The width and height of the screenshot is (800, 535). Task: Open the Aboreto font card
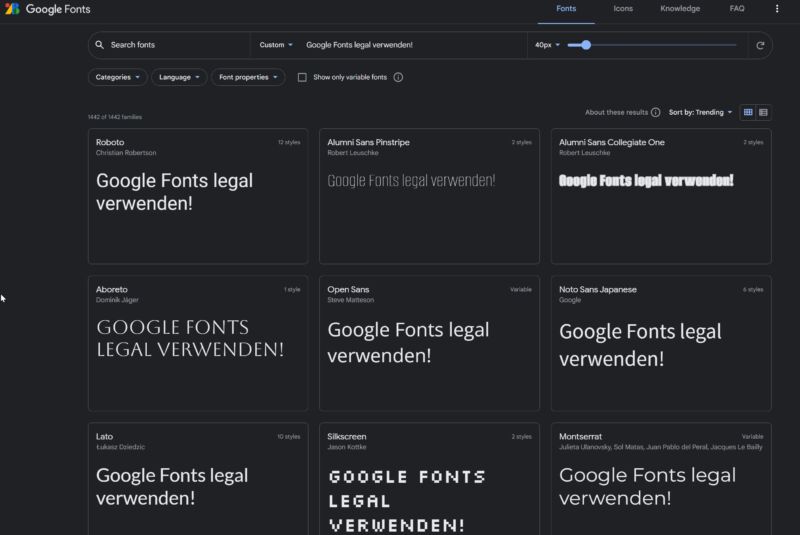coord(198,343)
